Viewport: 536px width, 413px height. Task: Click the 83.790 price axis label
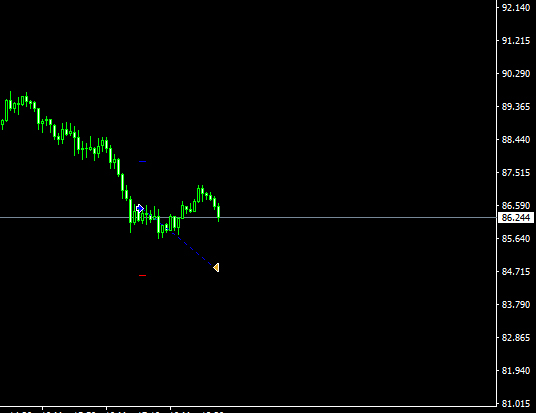click(516, 305)
